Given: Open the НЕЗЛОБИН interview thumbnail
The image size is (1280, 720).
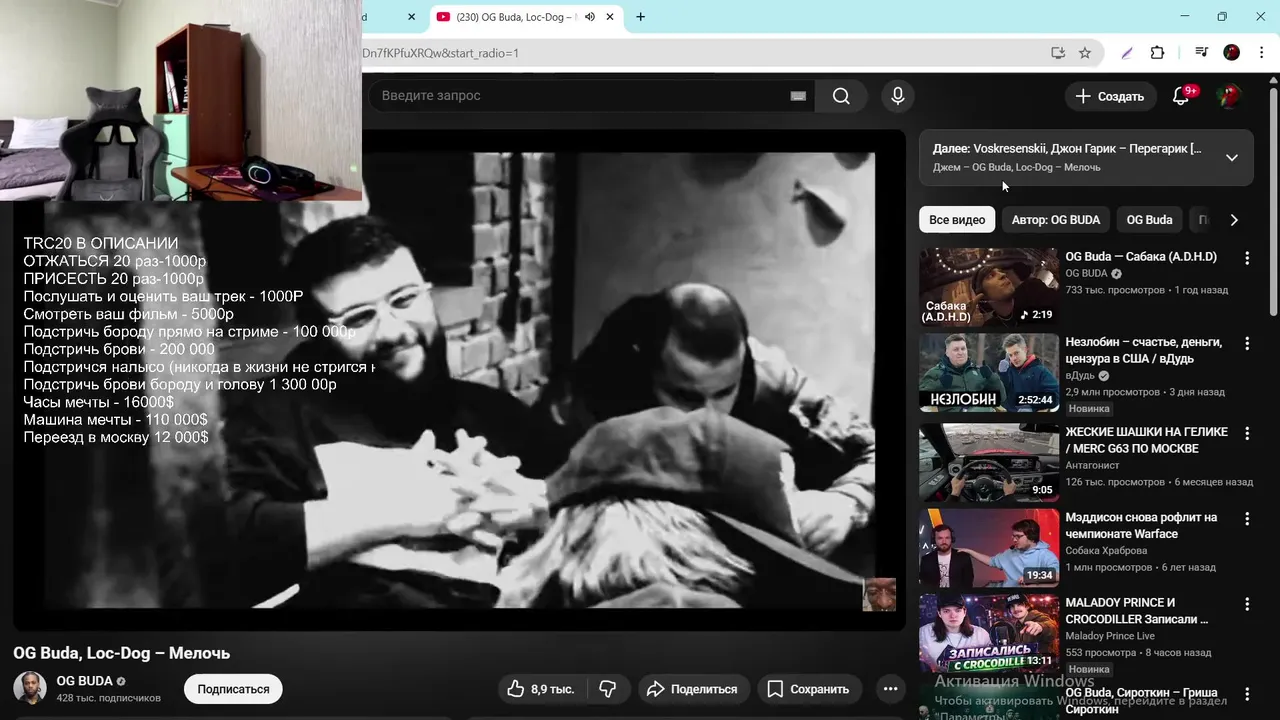Looking at the screenshot, I should pos(989,373).
